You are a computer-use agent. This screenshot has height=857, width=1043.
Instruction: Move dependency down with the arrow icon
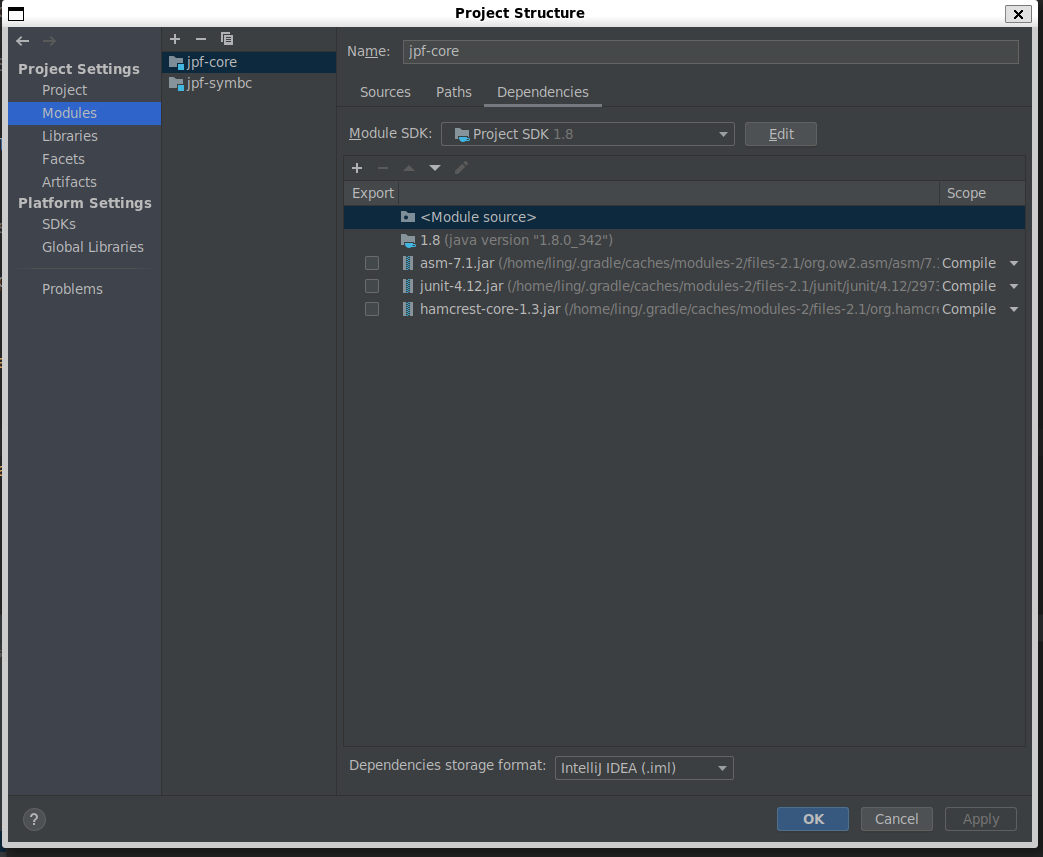coord(435,168)
